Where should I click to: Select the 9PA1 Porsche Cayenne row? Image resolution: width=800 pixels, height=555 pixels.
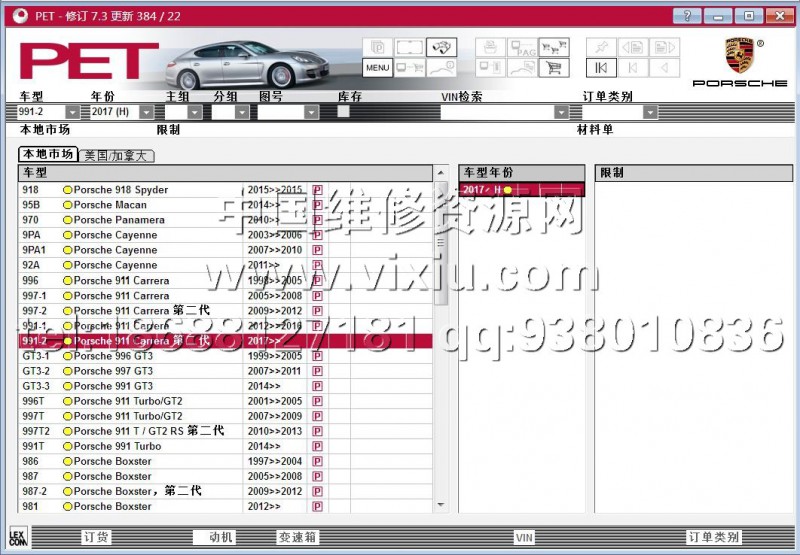pos(225,250)
